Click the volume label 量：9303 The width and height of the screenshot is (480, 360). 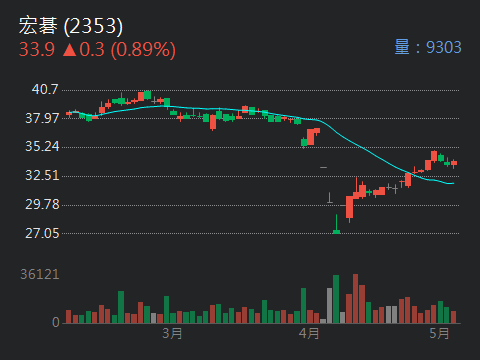click(428, 47)
